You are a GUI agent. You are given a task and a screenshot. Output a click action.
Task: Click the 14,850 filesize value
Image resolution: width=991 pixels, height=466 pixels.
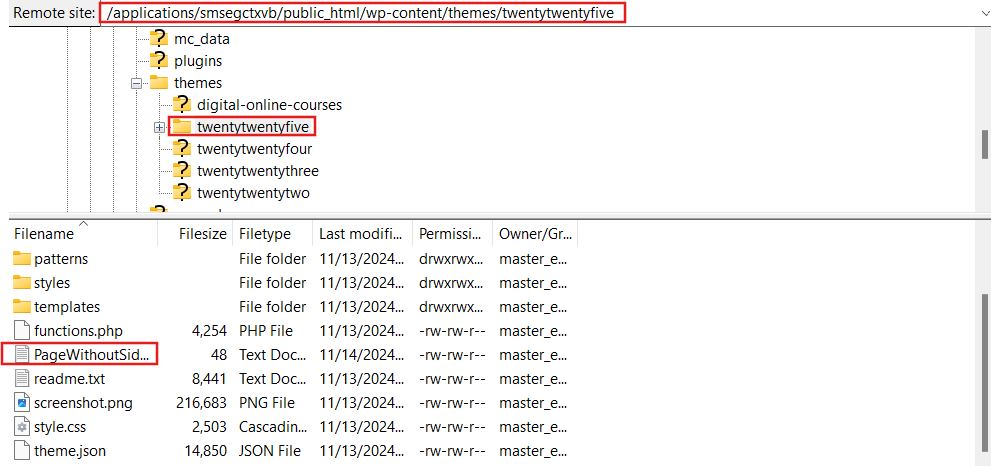point(205,451)
